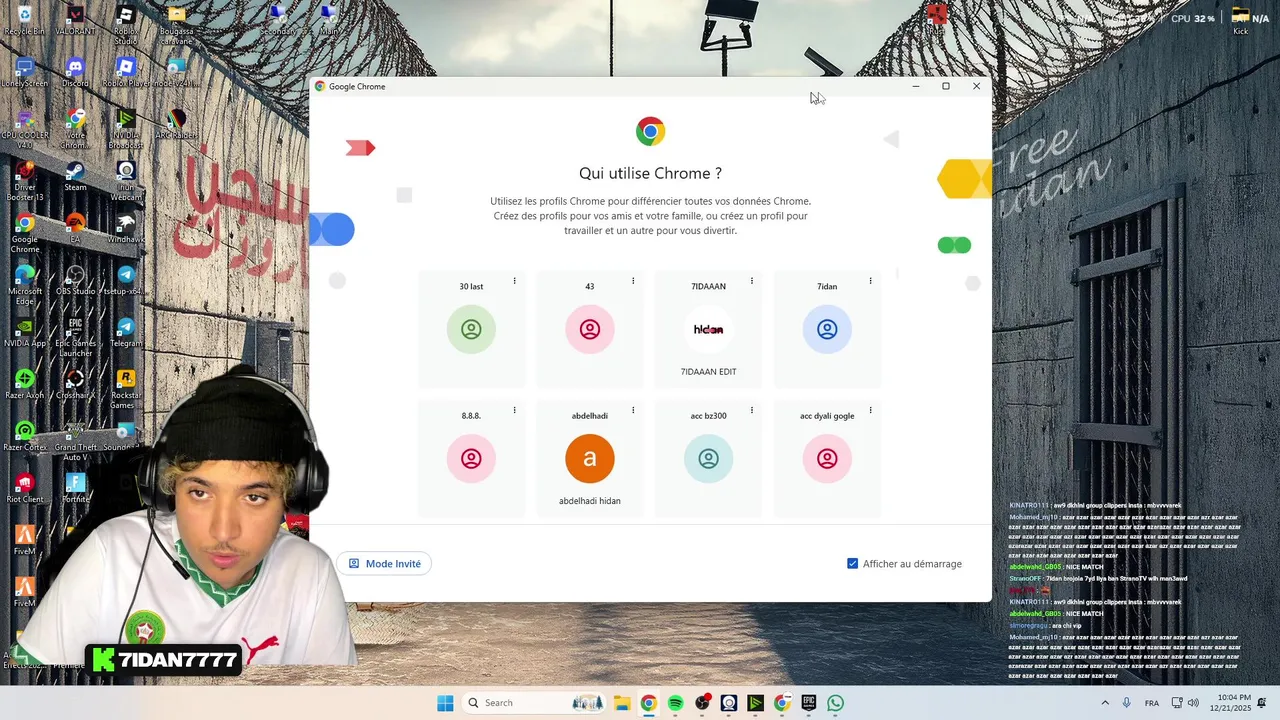Launch the Razer Axon desktop shortcut

click(x=24, y=384)
